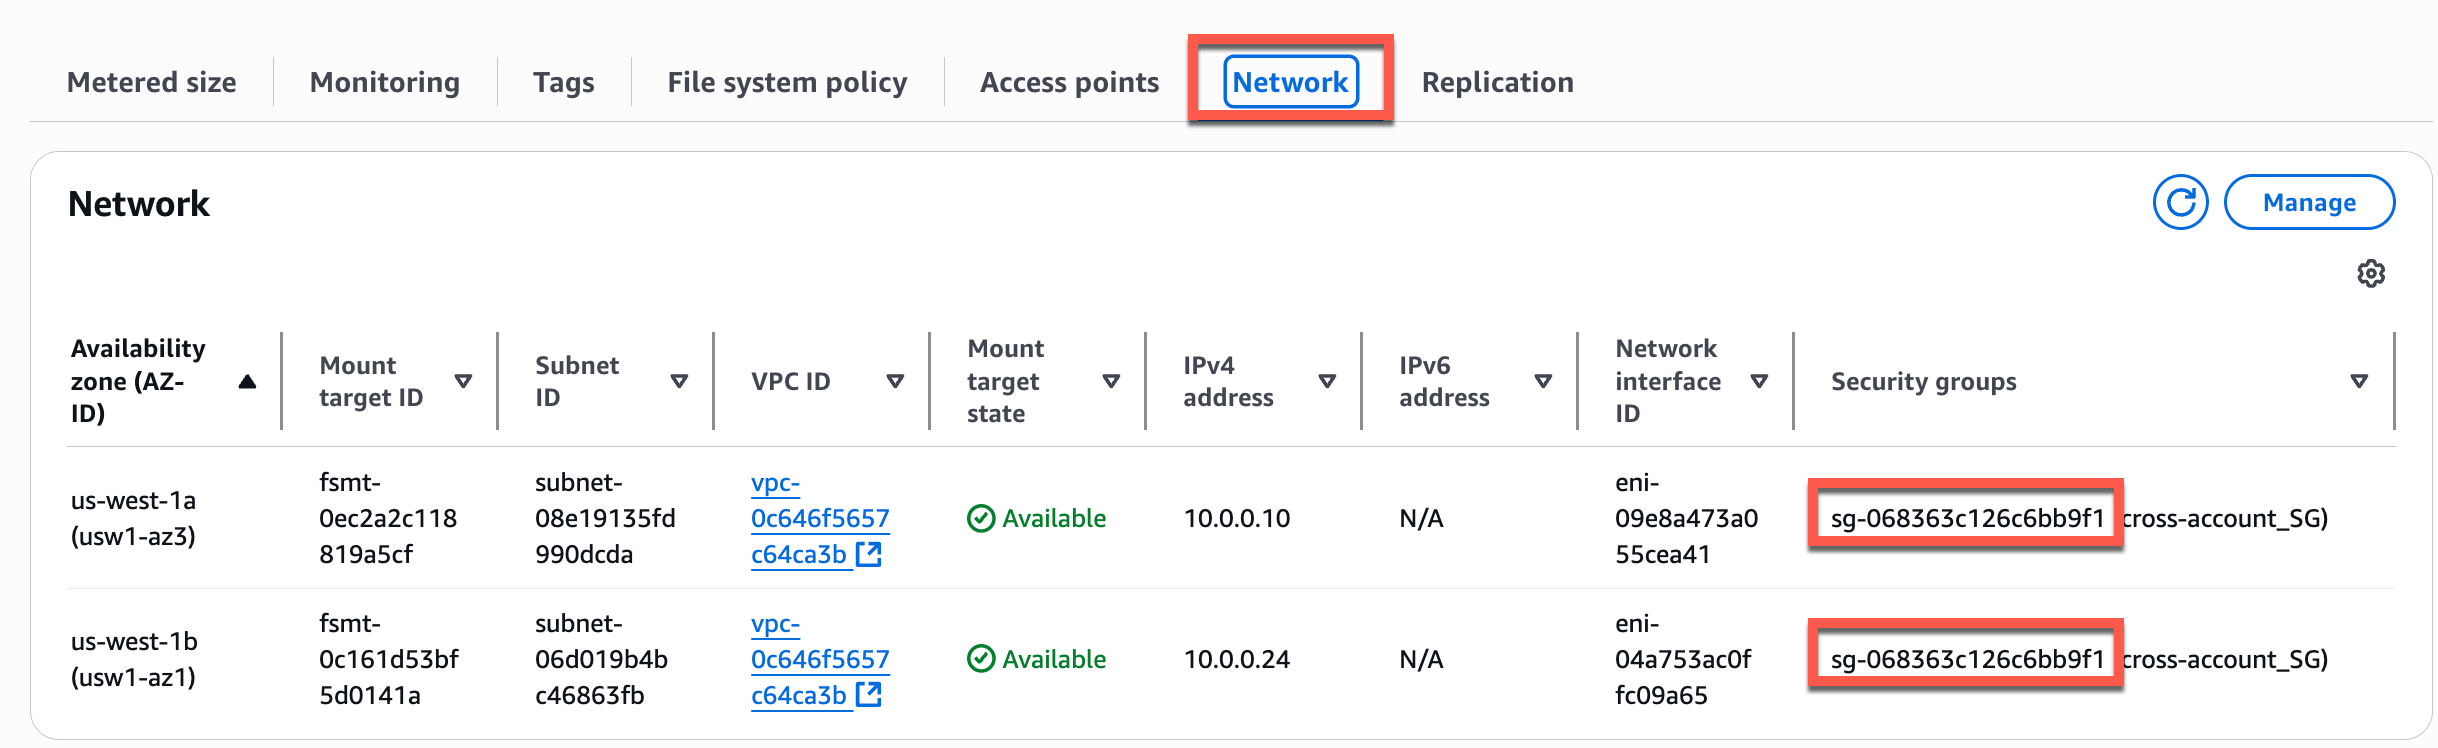Screen dimensions: 2438x748
Task: Sort by IPv4 address column
Action: click(x=1327, y=381)
